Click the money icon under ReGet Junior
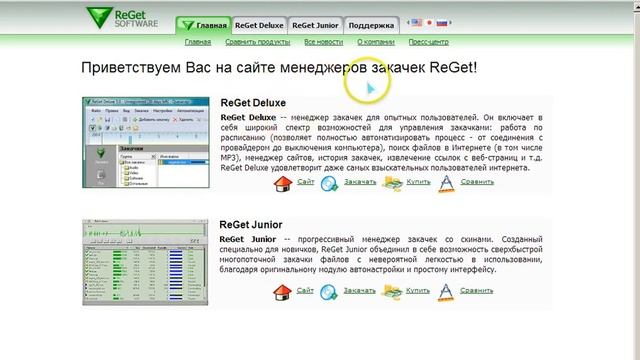This screenshot has width=640, height=360. point(391,292)
